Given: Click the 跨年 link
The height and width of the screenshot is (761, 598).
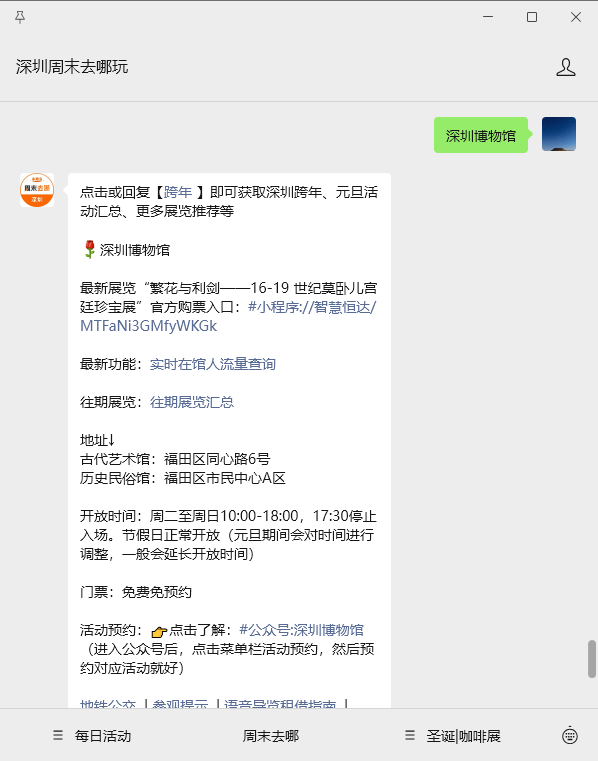Looking at the screenshot, I should 178,192.
